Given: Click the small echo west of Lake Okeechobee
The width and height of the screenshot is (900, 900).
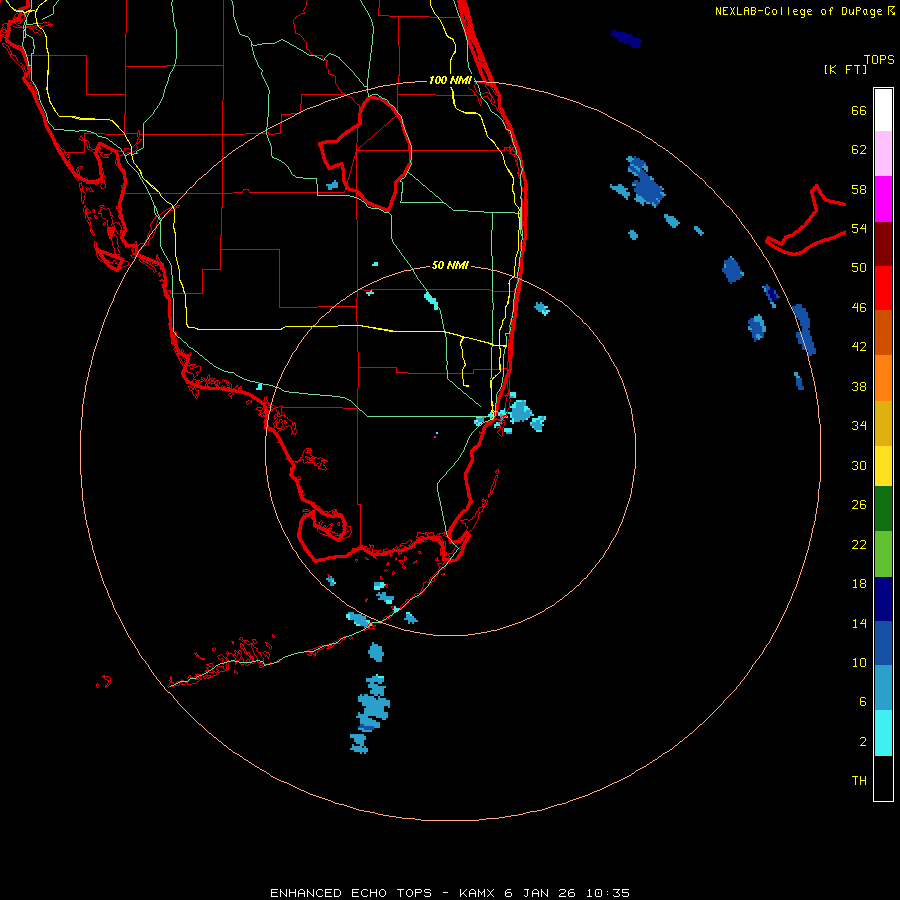Looking at the screenshot, I should click(x=332, y=185).
